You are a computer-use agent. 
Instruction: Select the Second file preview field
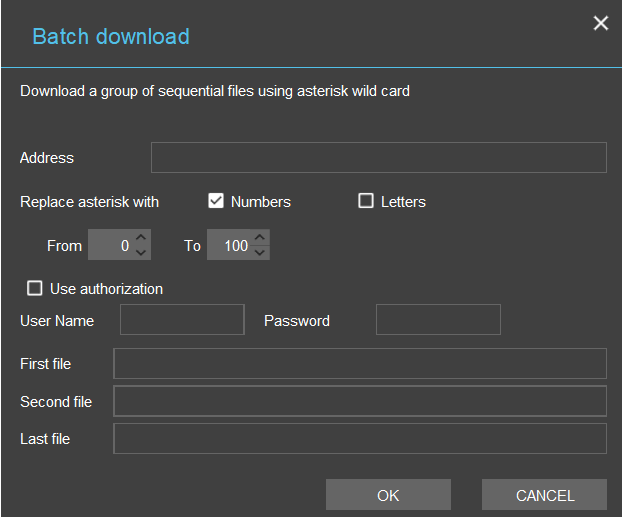pos(360,401)
